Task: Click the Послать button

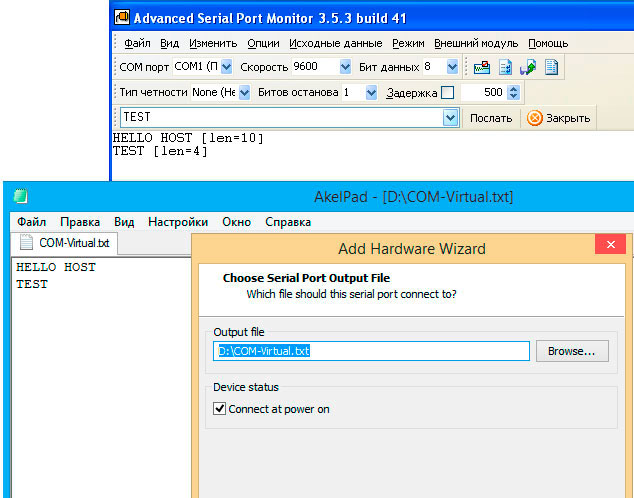Action: [491, 118]
